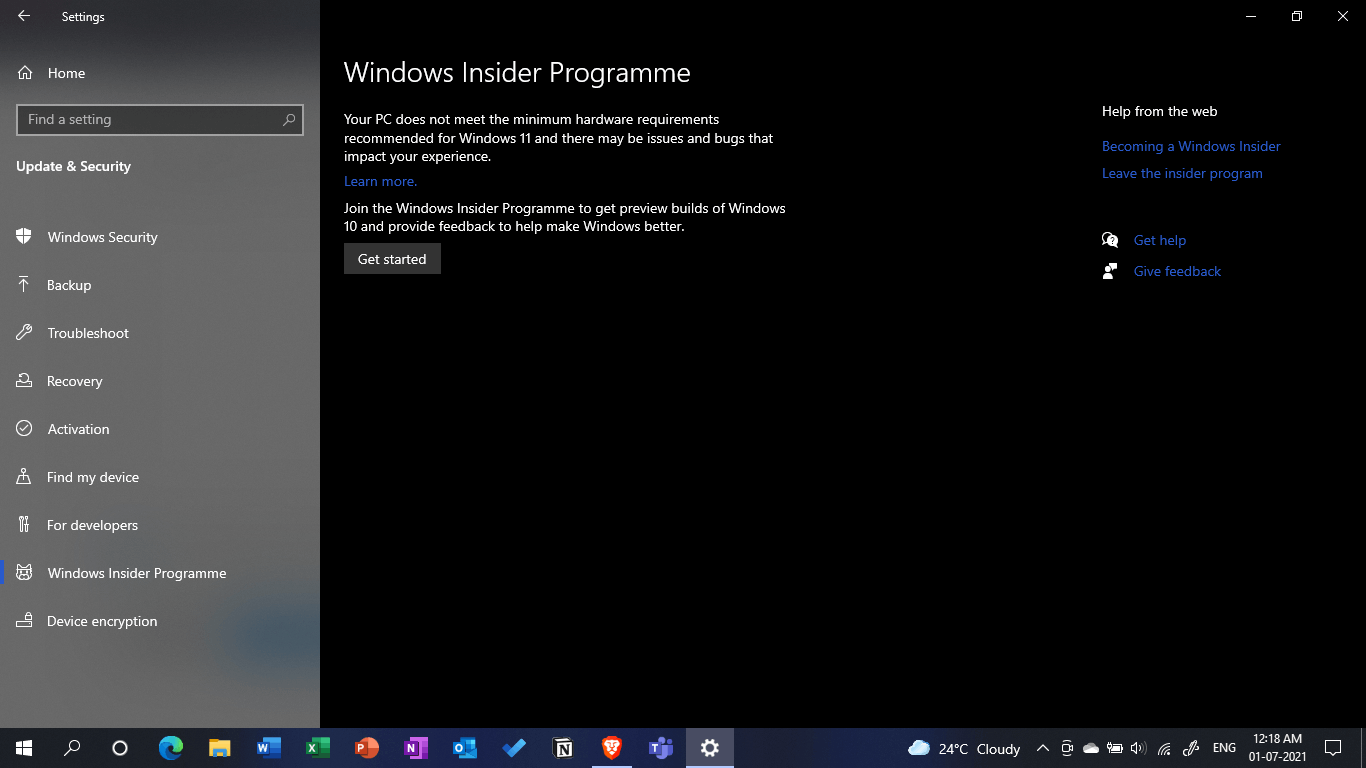Show hidden system tray icons
This screenshot has width=1366, height=768.
[x=1043, y=748]
